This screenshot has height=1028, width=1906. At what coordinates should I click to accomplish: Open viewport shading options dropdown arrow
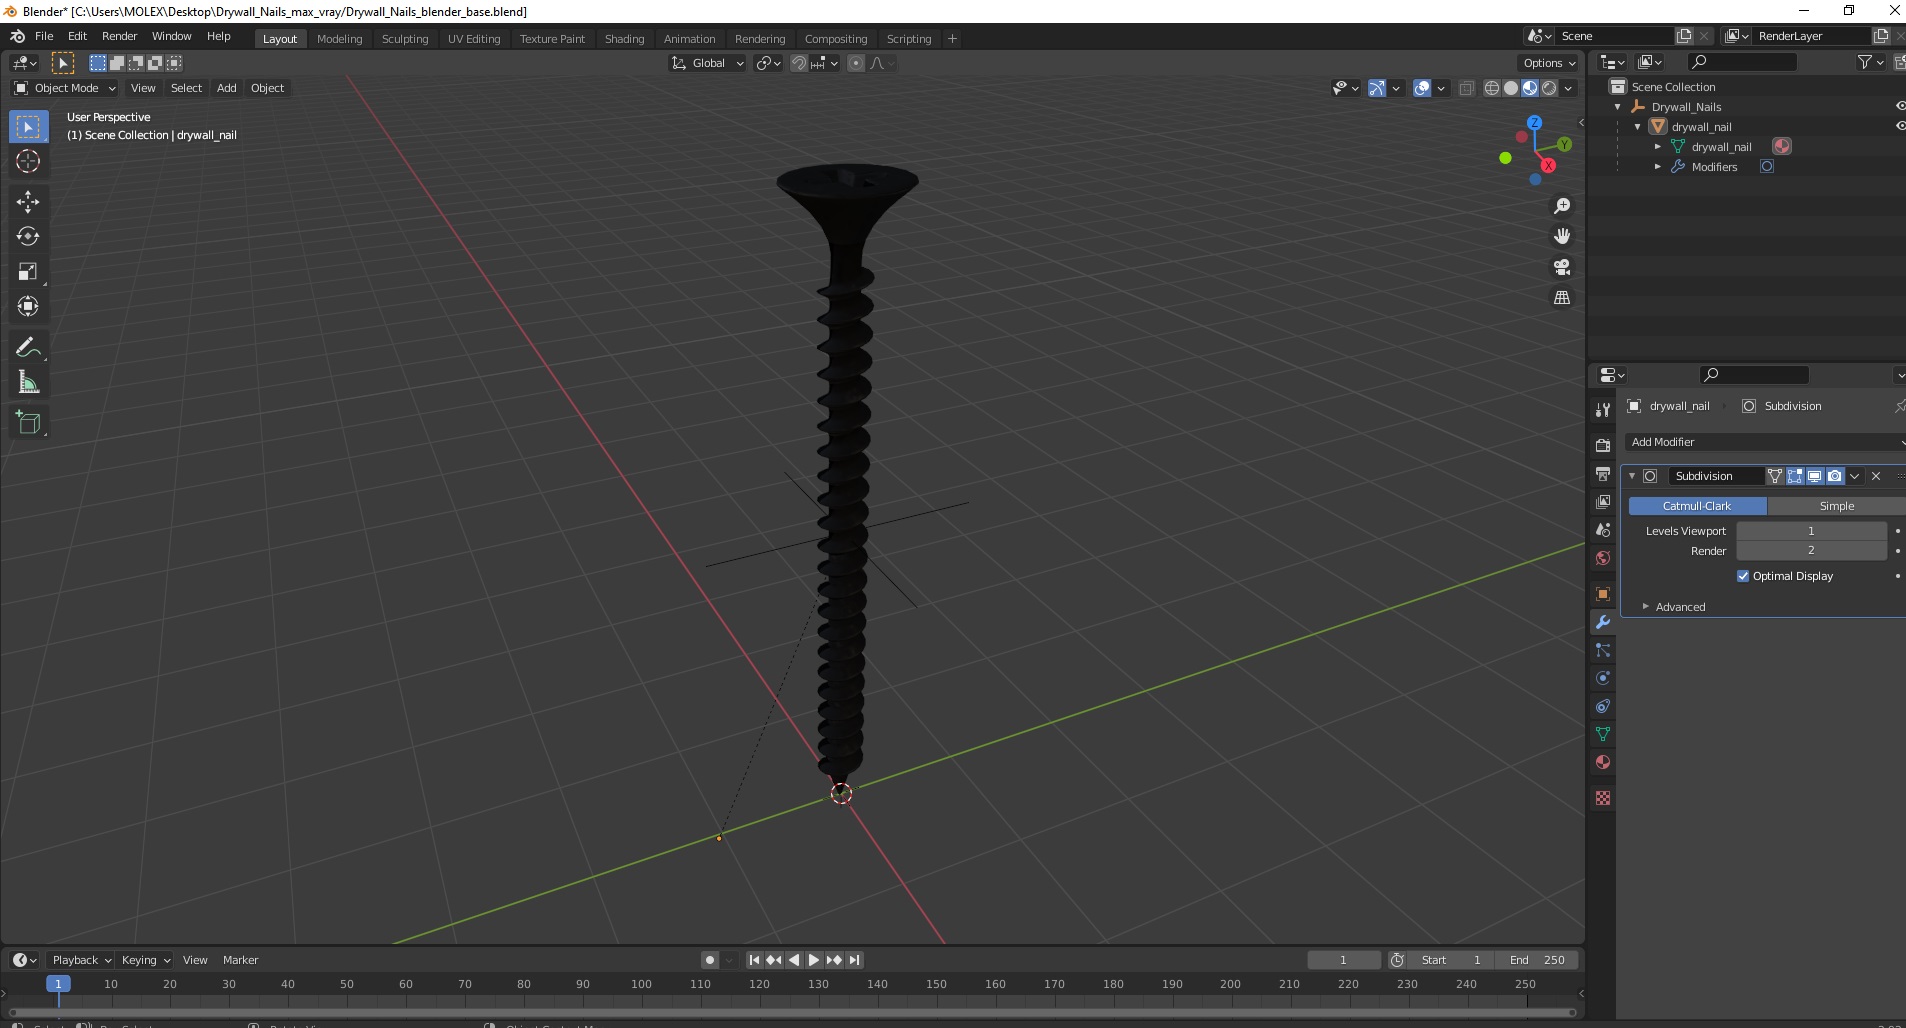click(1569, 88)
